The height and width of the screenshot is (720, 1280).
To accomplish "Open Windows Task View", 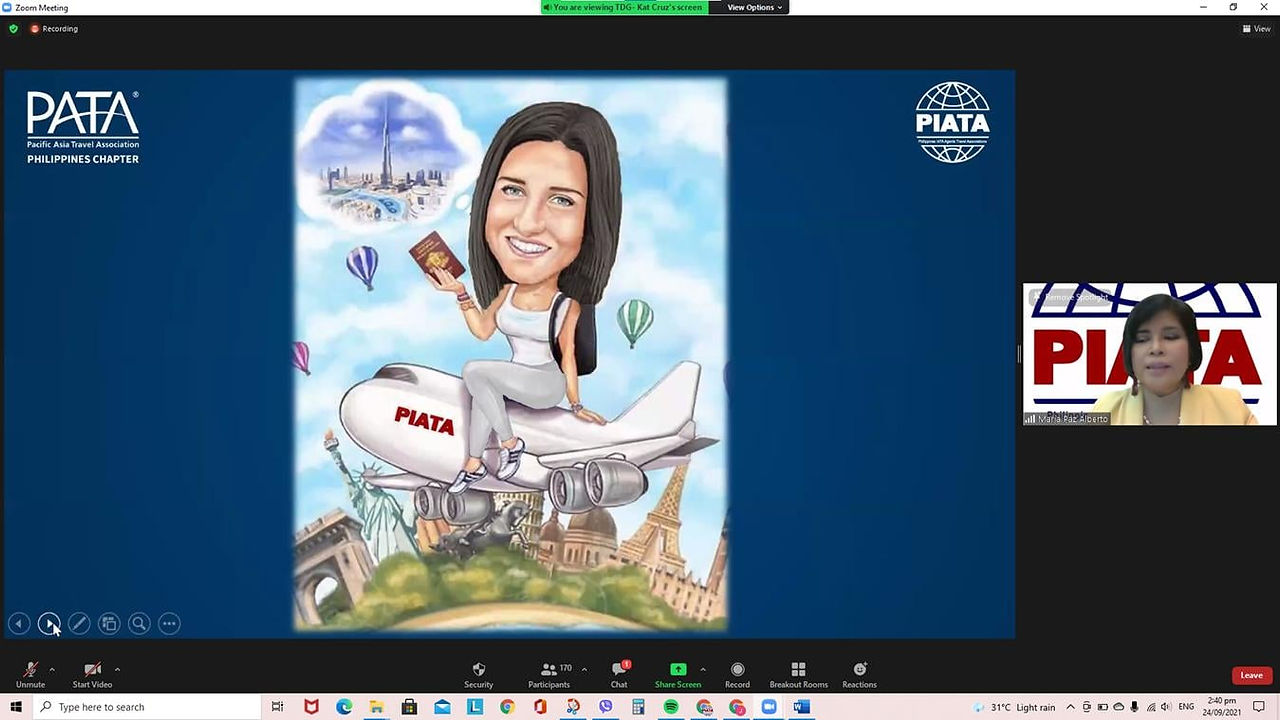I will (x=278, y=707).
